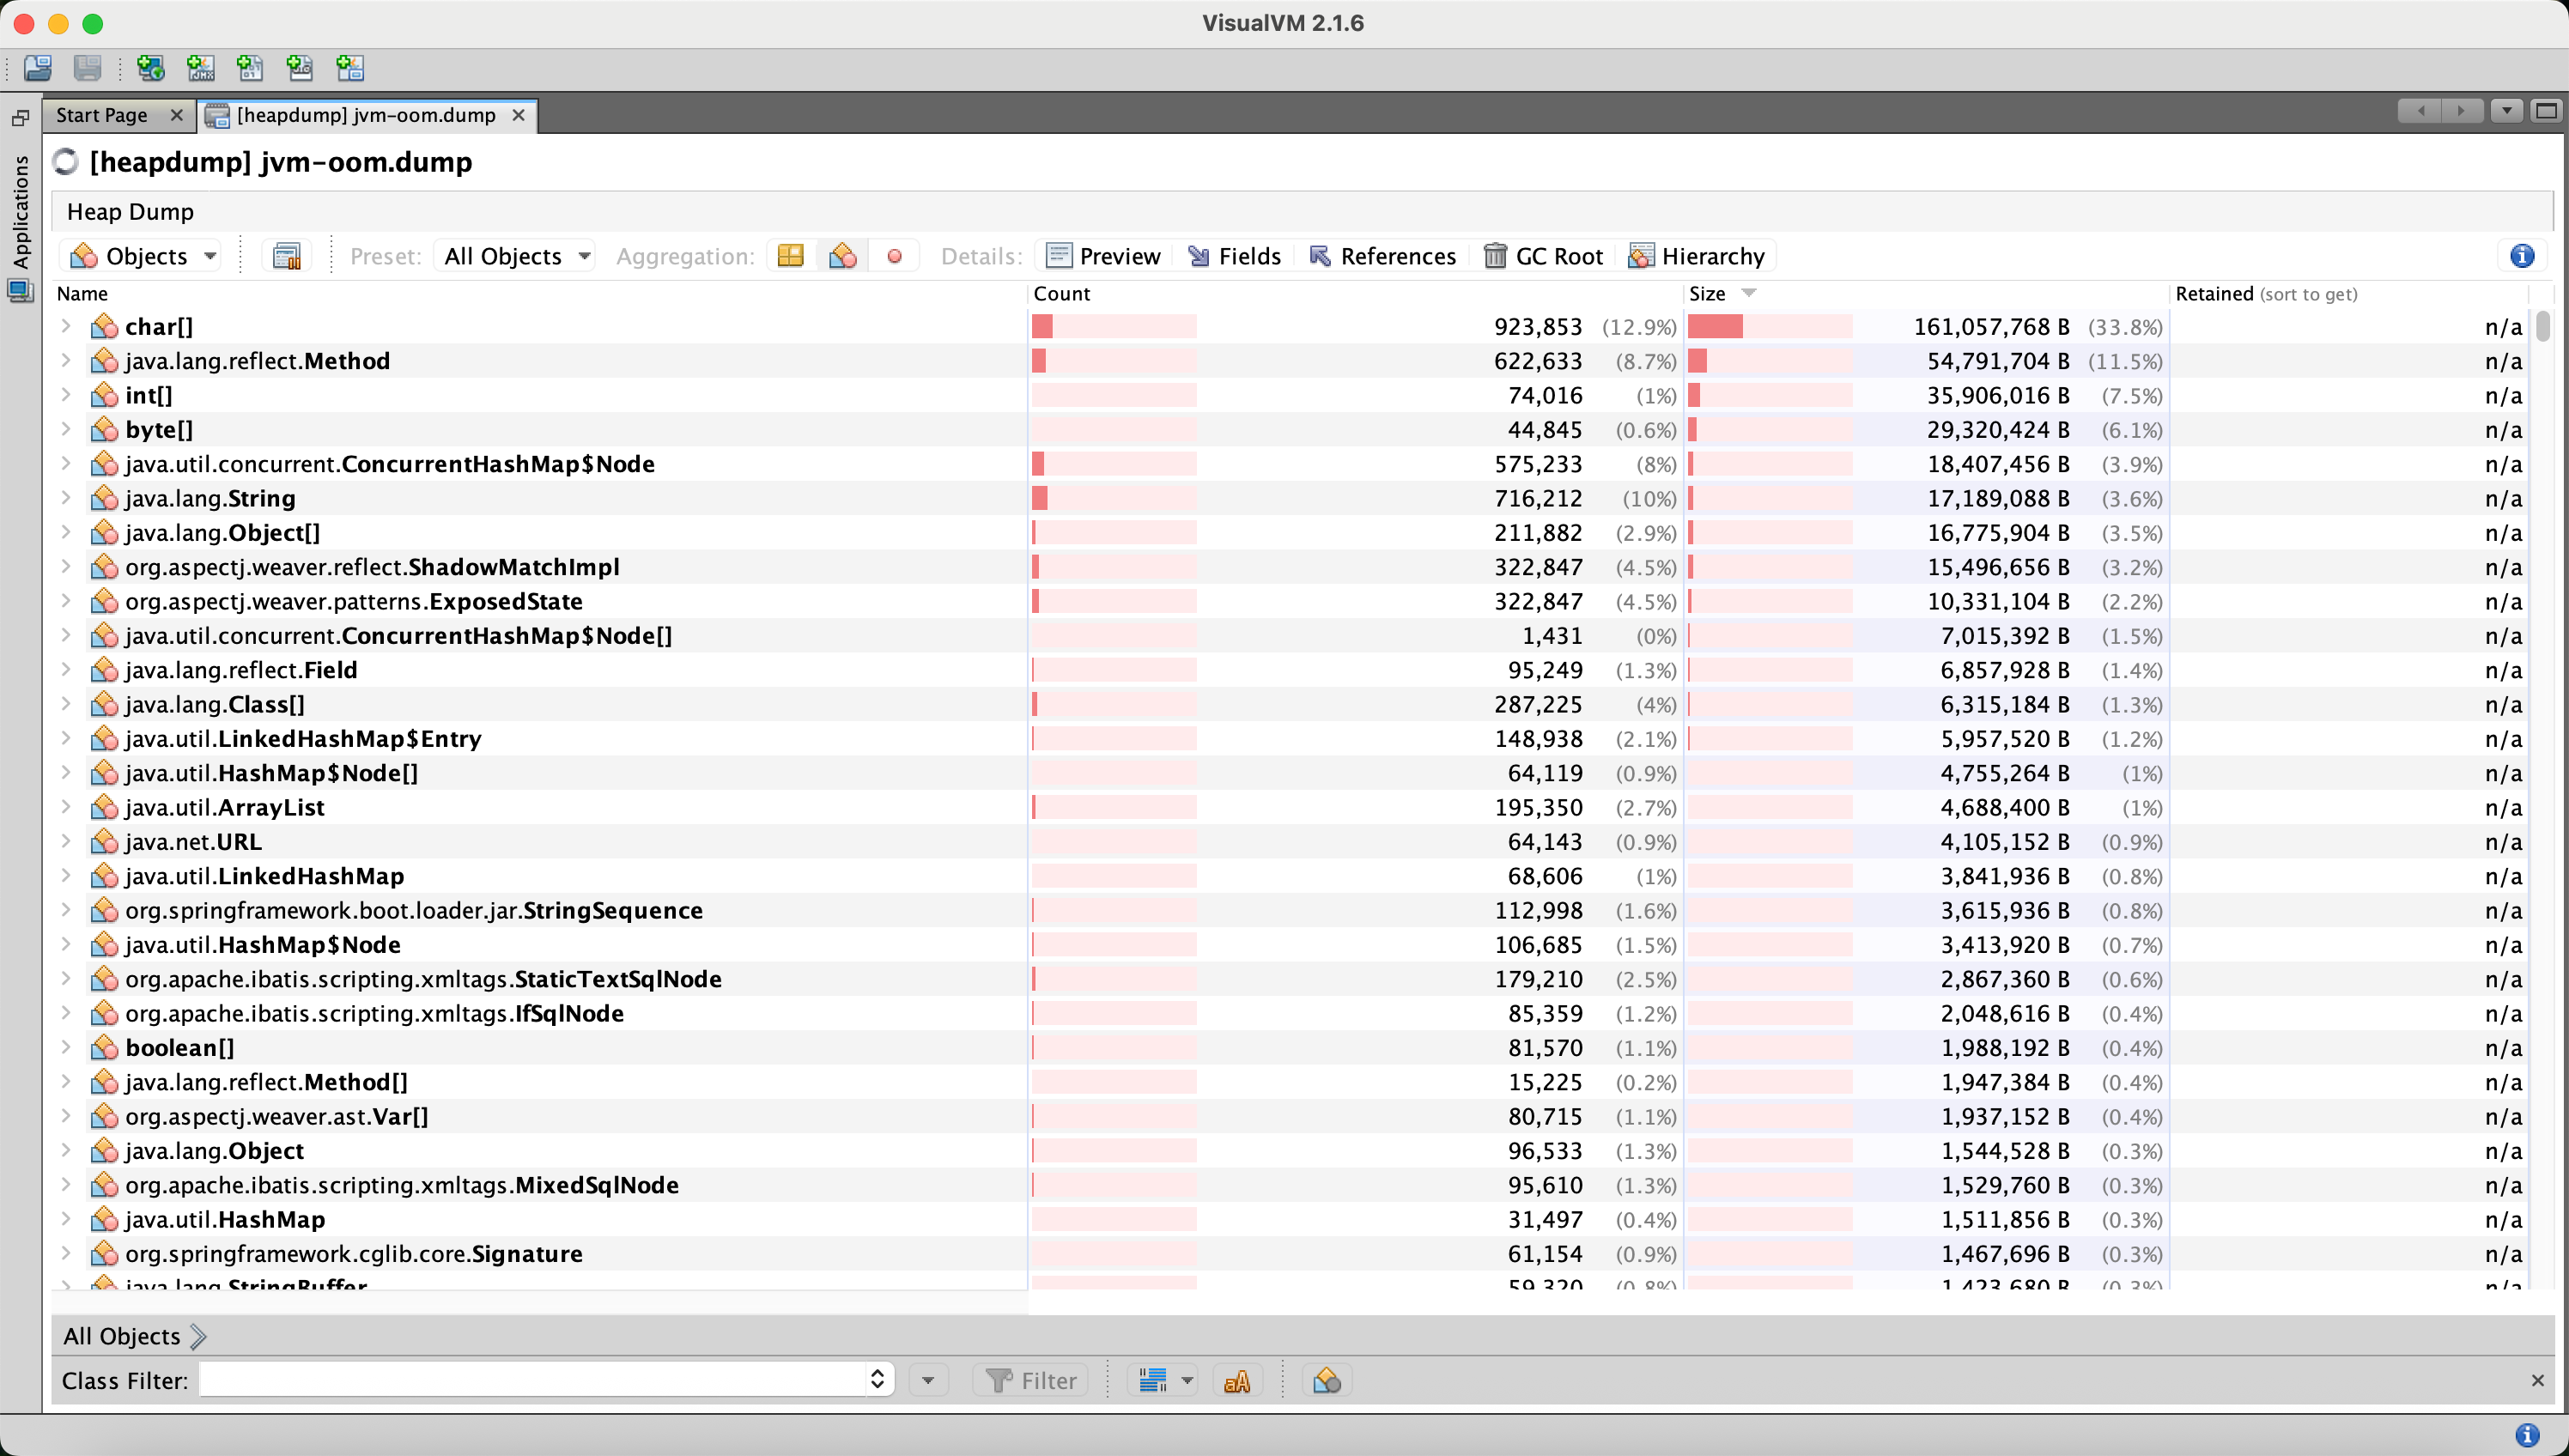Screen dimensions: 2569x1456
Task: Toggle the Preview details button
Action: click(x=1103, y=256)
